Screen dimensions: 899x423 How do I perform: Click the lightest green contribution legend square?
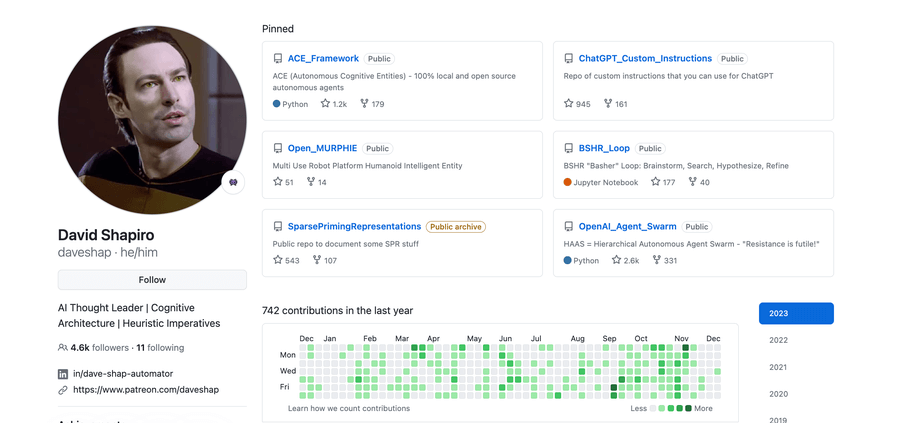[661, 408]
